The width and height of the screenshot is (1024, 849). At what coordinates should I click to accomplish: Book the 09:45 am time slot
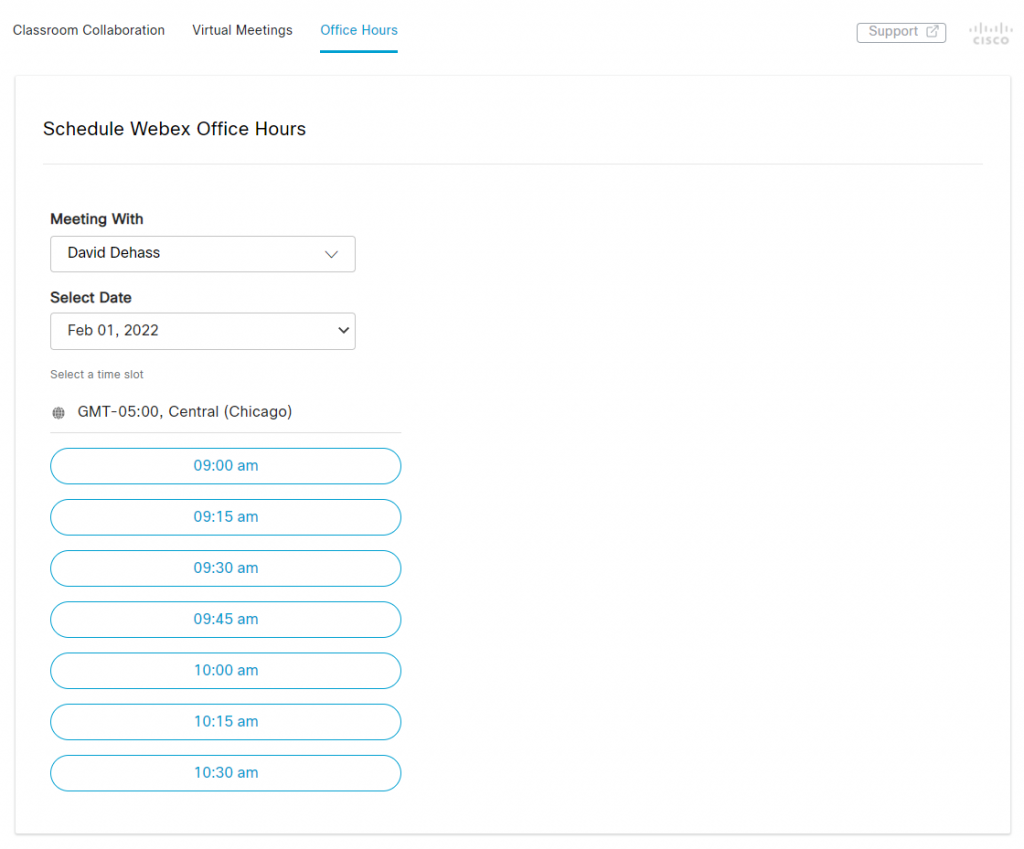click(x=225, y=619)
